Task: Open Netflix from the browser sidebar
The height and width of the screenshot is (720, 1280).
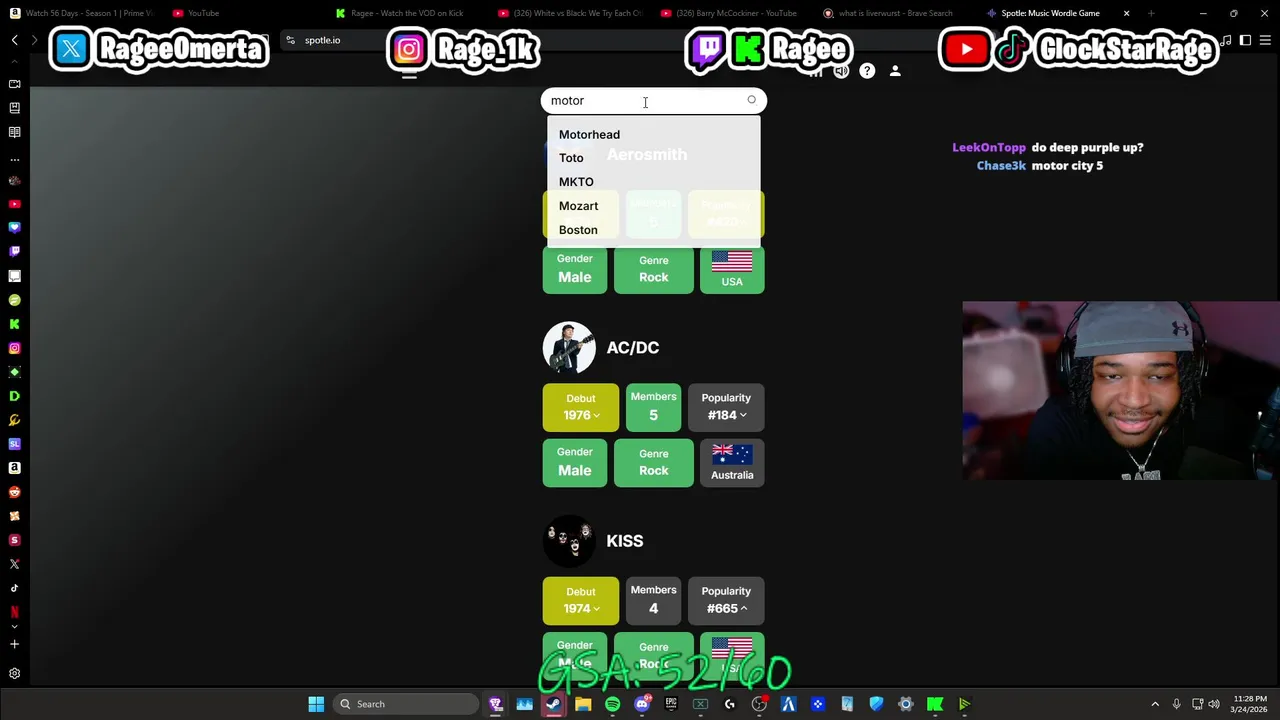Action: (x=14, y=612)
